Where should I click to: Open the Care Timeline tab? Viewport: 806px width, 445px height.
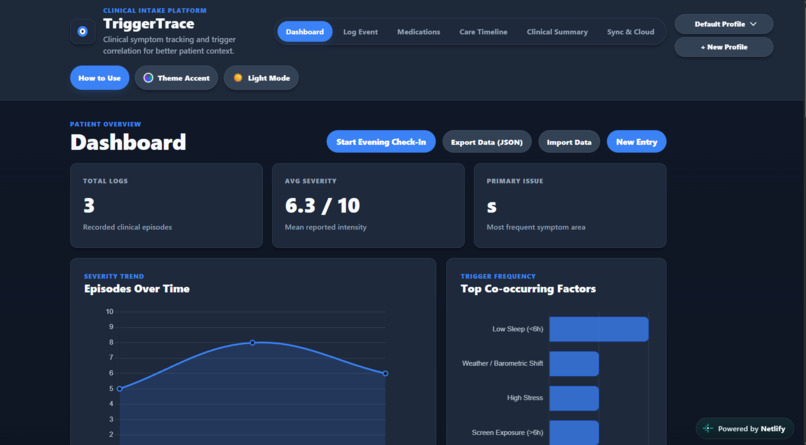483,31
